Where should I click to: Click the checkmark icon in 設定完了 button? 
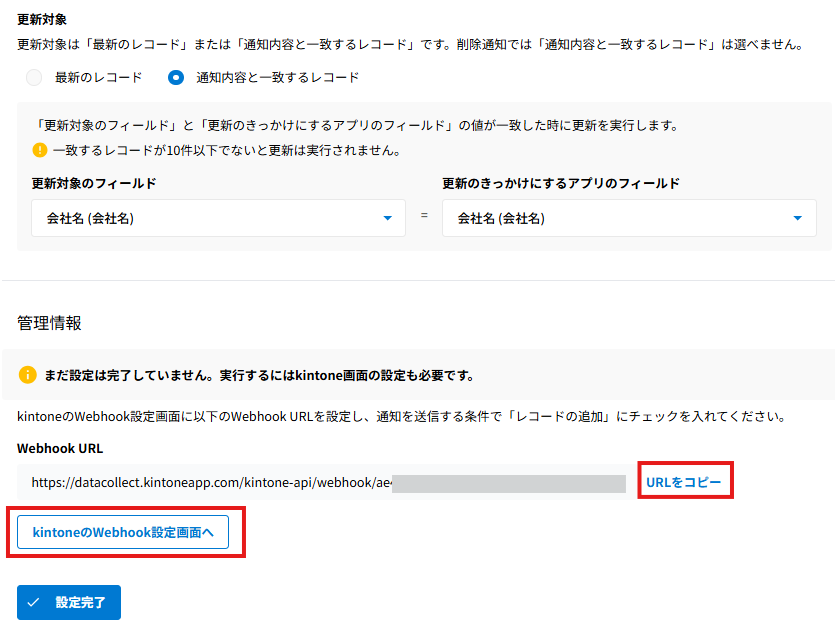(x=35, y=602)
